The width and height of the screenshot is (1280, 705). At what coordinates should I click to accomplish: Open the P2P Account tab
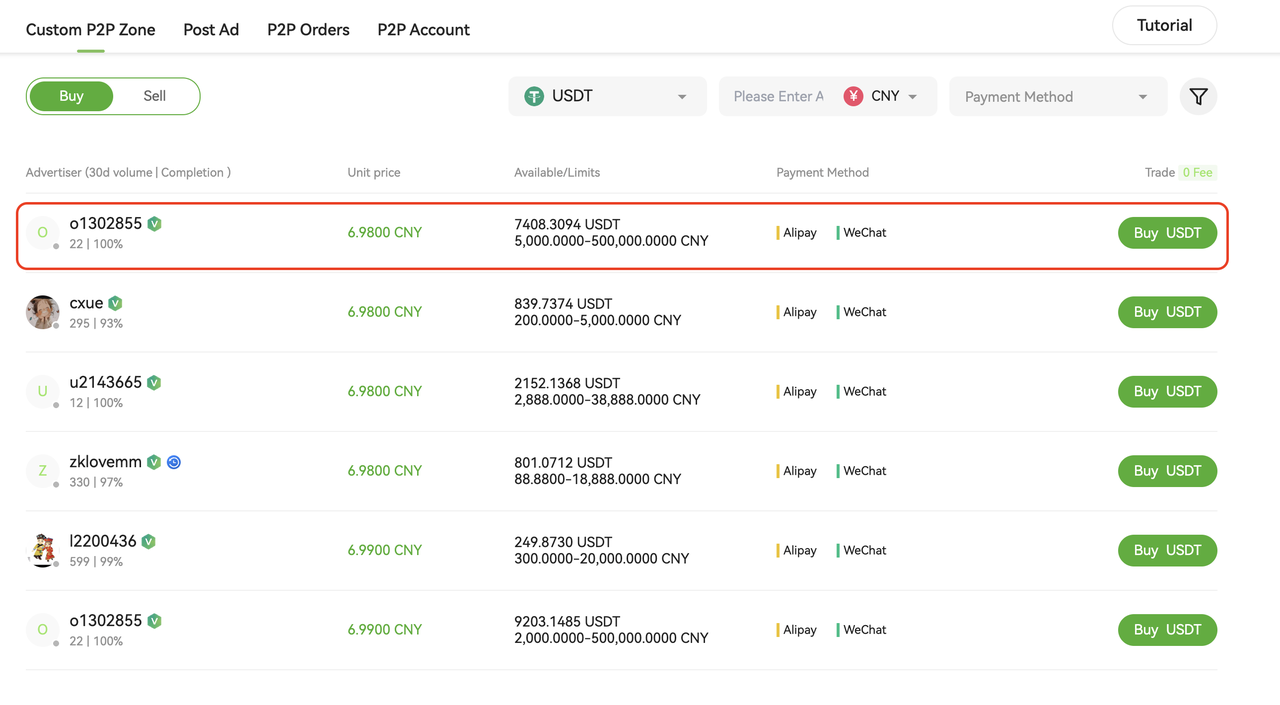pyautogui.click(x=423, y=30)
